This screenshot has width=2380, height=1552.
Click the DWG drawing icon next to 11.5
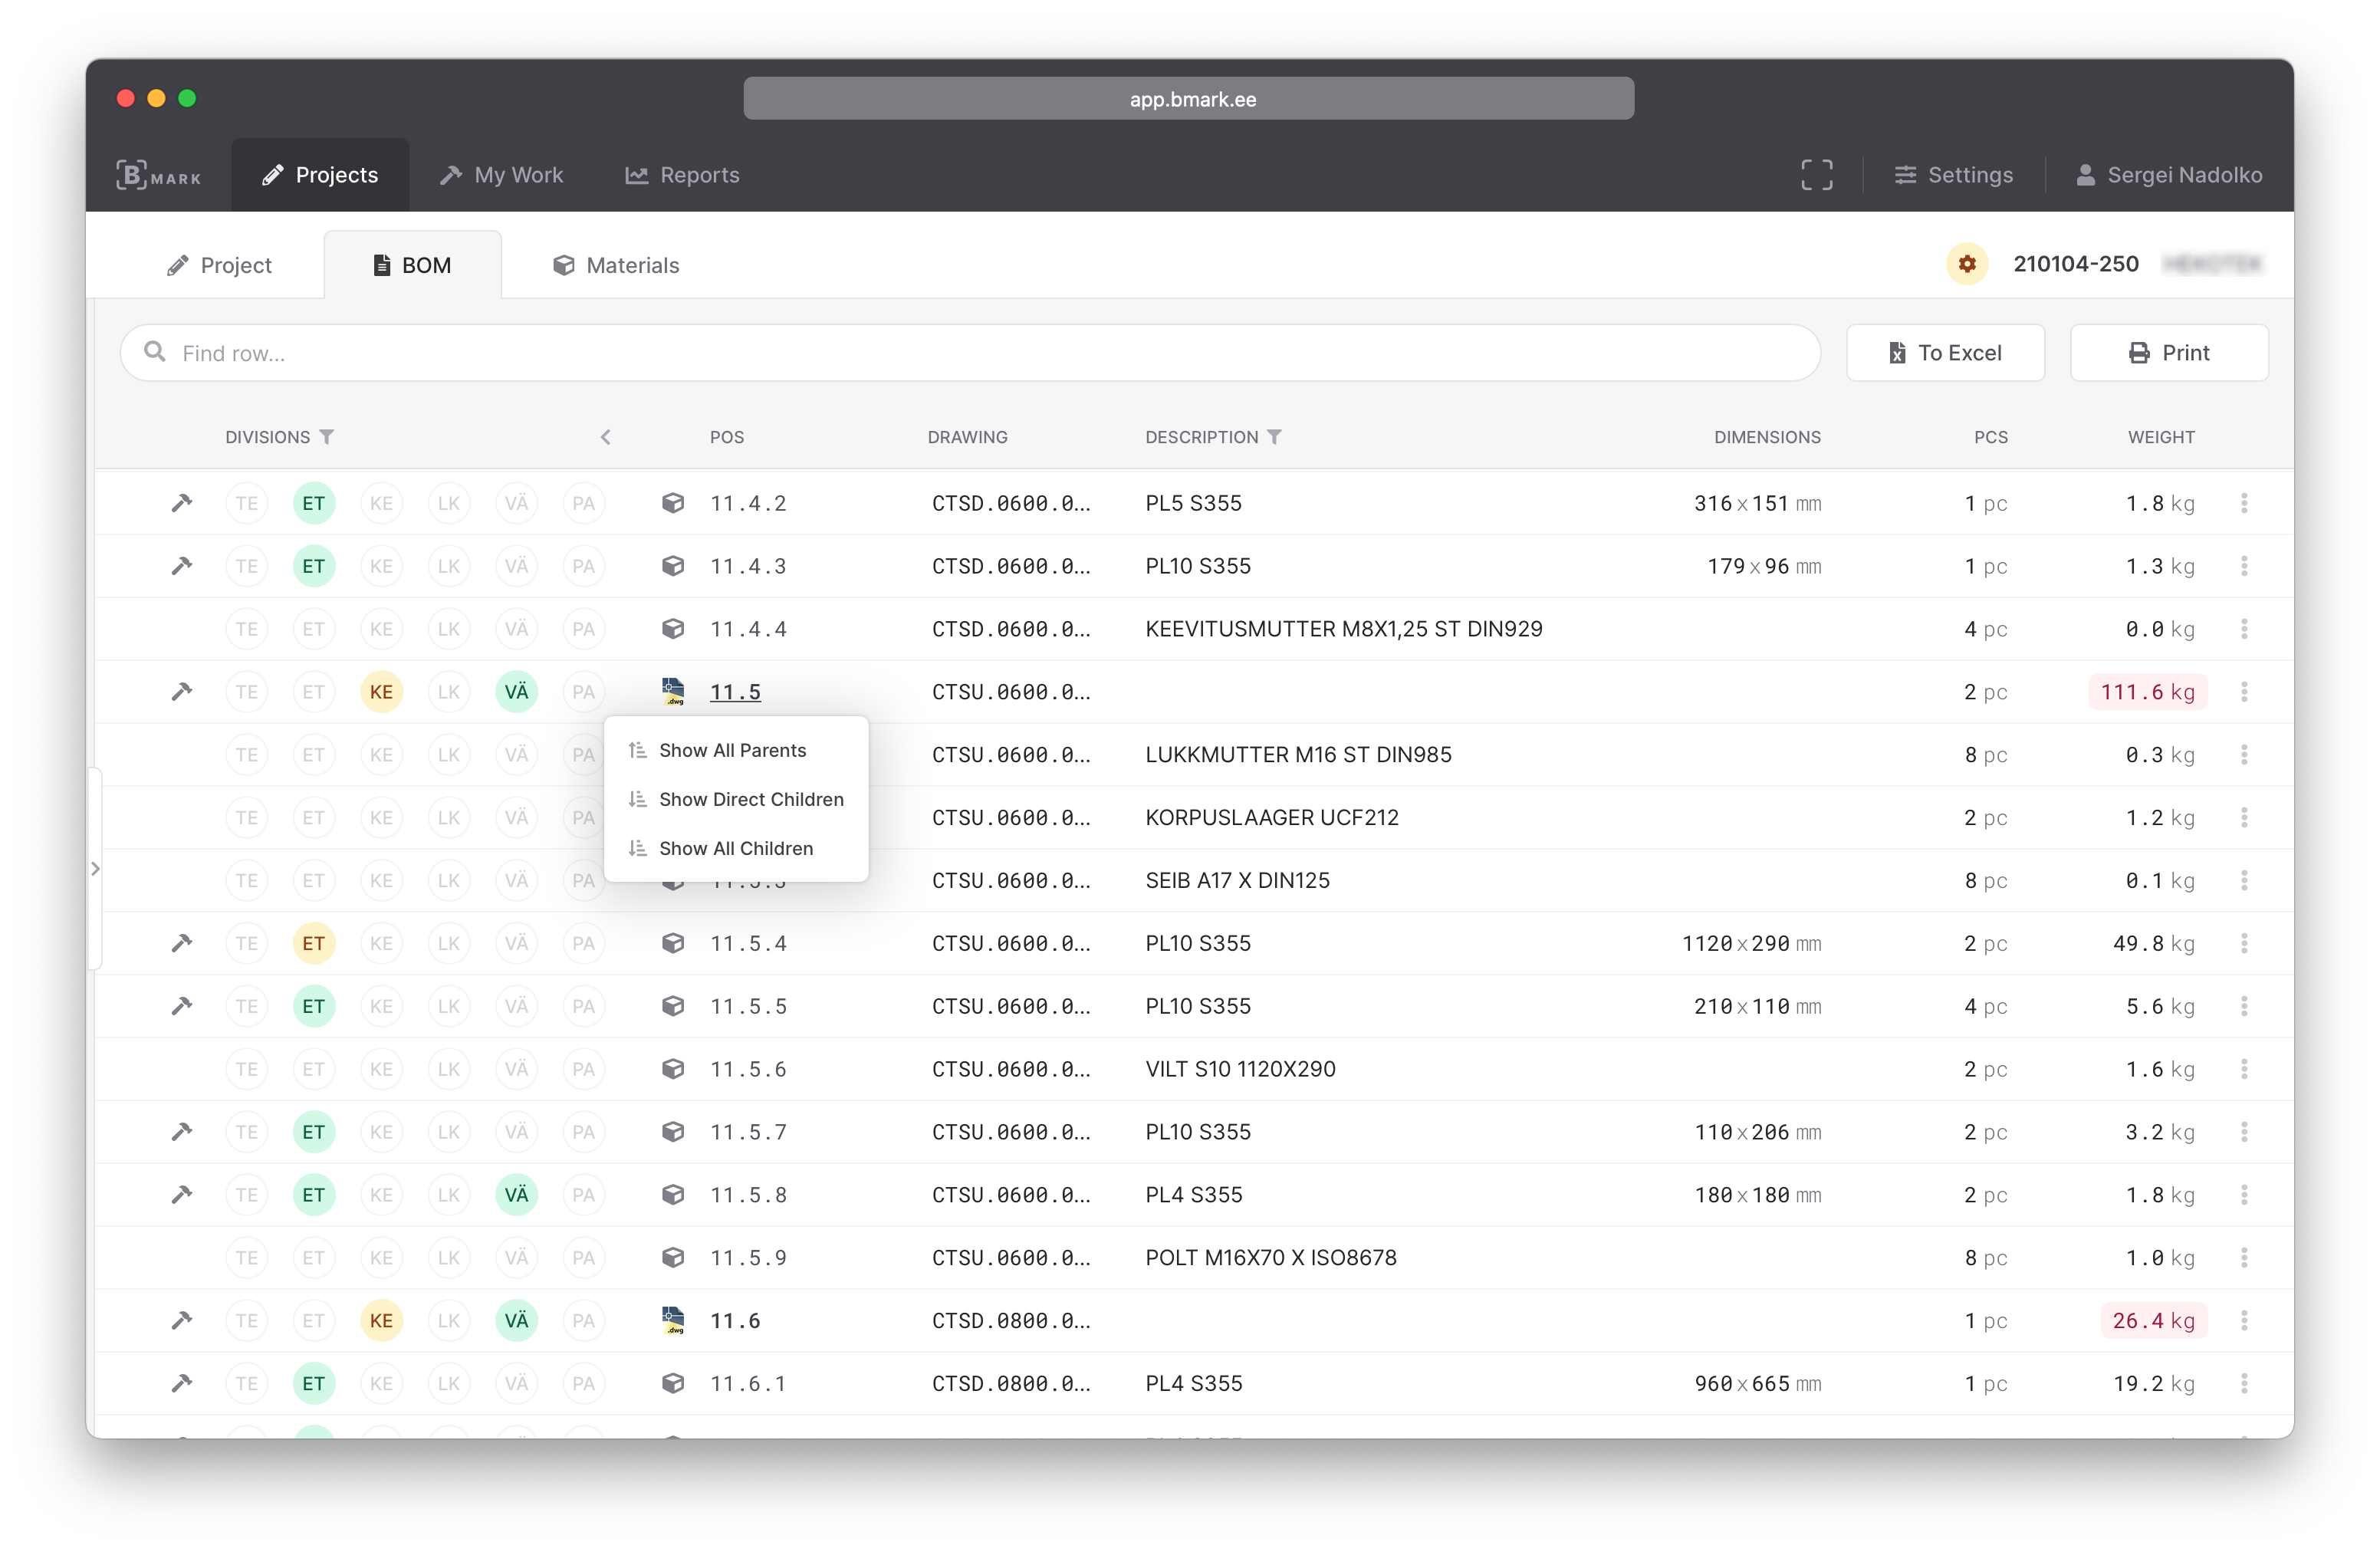pos(673,691)
